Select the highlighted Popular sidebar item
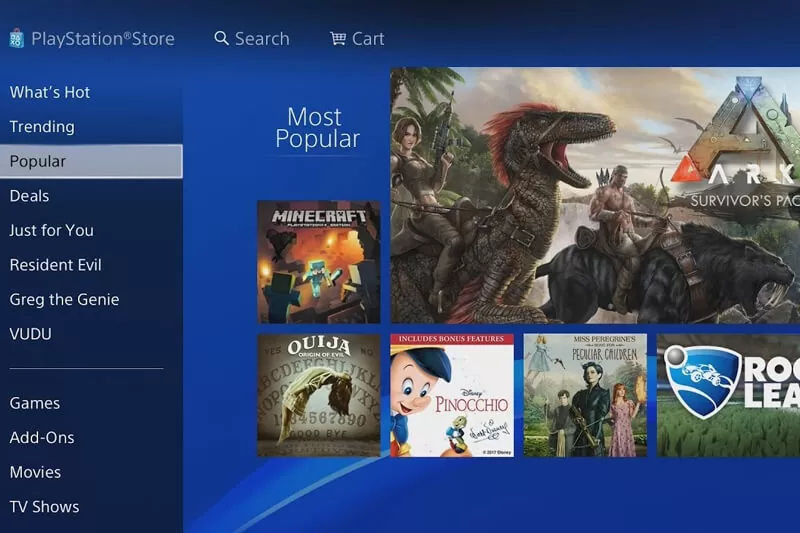The height and width of the screenshot is (533, 800). (x=91, y=161)
